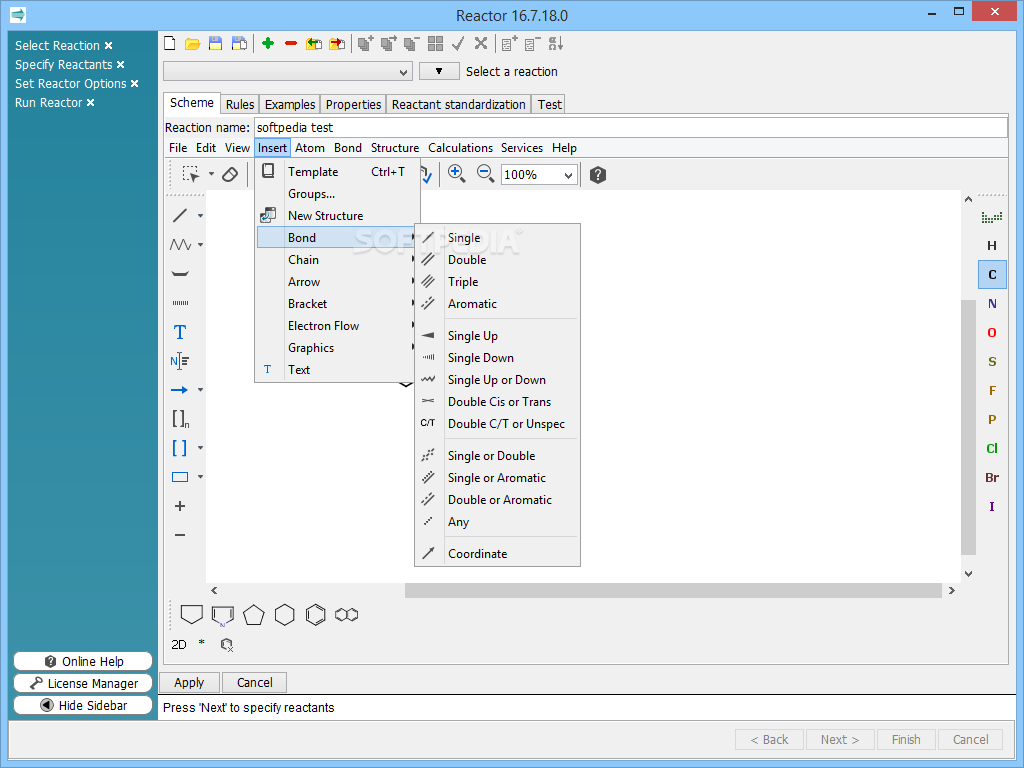Image resolution: width=1024 pixels, height=768 pixels.
Task: Select the chain zigzag tool
Action: pos(180,245)
